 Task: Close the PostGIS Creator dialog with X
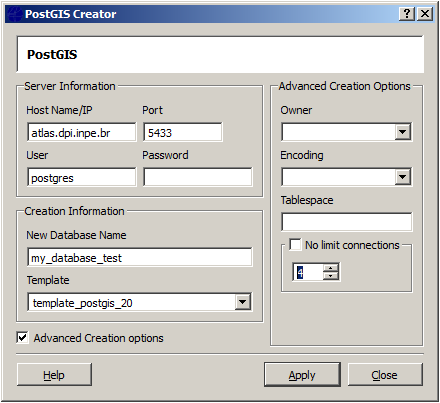(x=425, y=14)
